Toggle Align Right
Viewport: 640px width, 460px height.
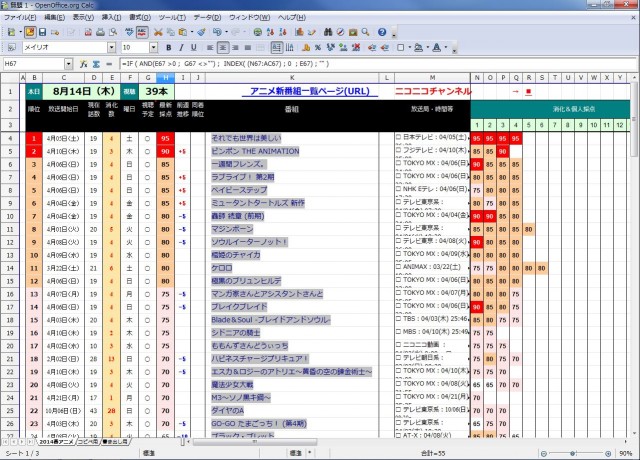tap(236, 48)
